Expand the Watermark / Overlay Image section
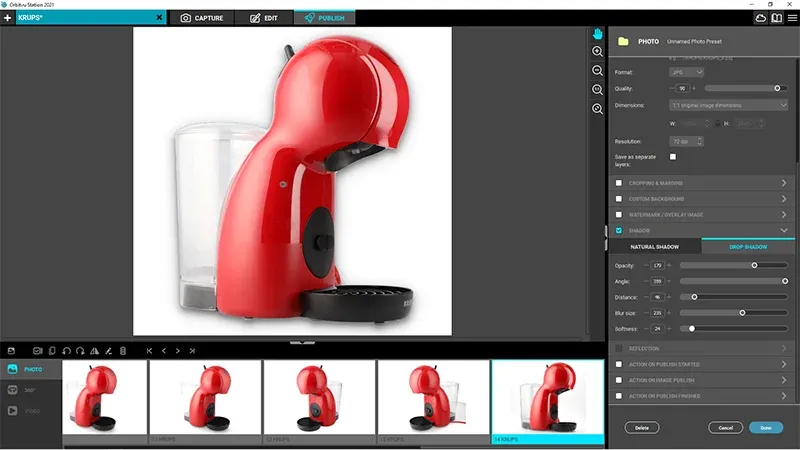This screenshot has width=800, height=450. click(783, 215)
